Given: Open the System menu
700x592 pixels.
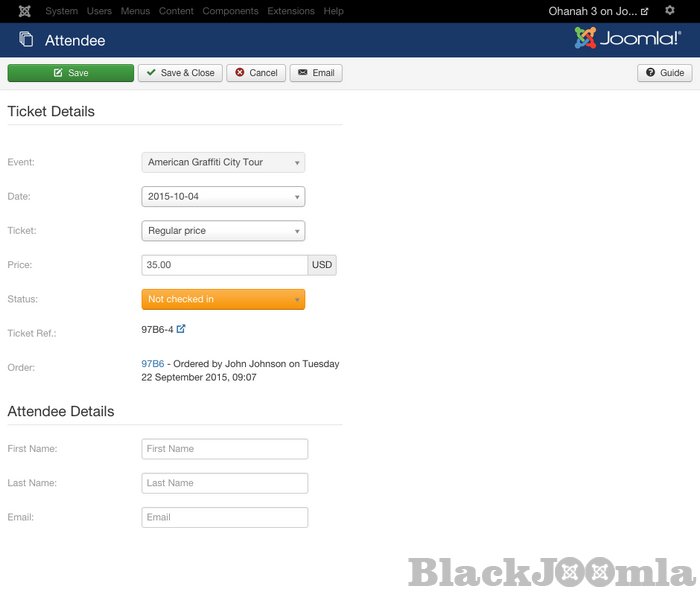Looking at the screenshot, I should coord(61,11).
